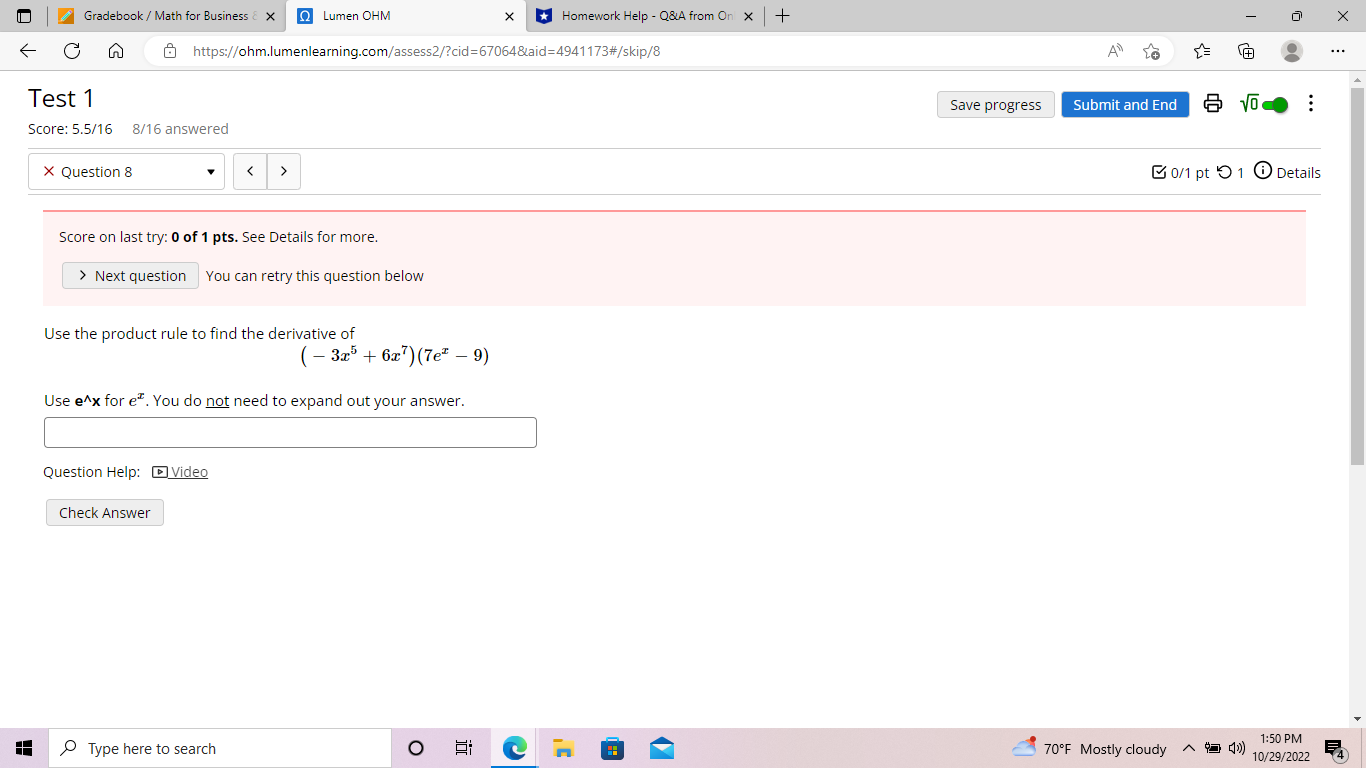Click the retry attempt icon next to 1
This screenshot has height=768, width=1366.
[1225, 171]
